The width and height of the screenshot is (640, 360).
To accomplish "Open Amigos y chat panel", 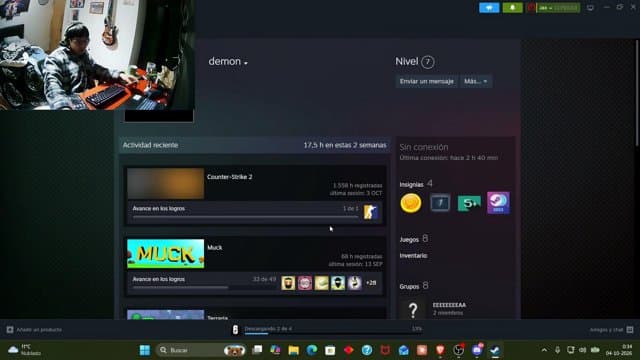I will (611, 330).
